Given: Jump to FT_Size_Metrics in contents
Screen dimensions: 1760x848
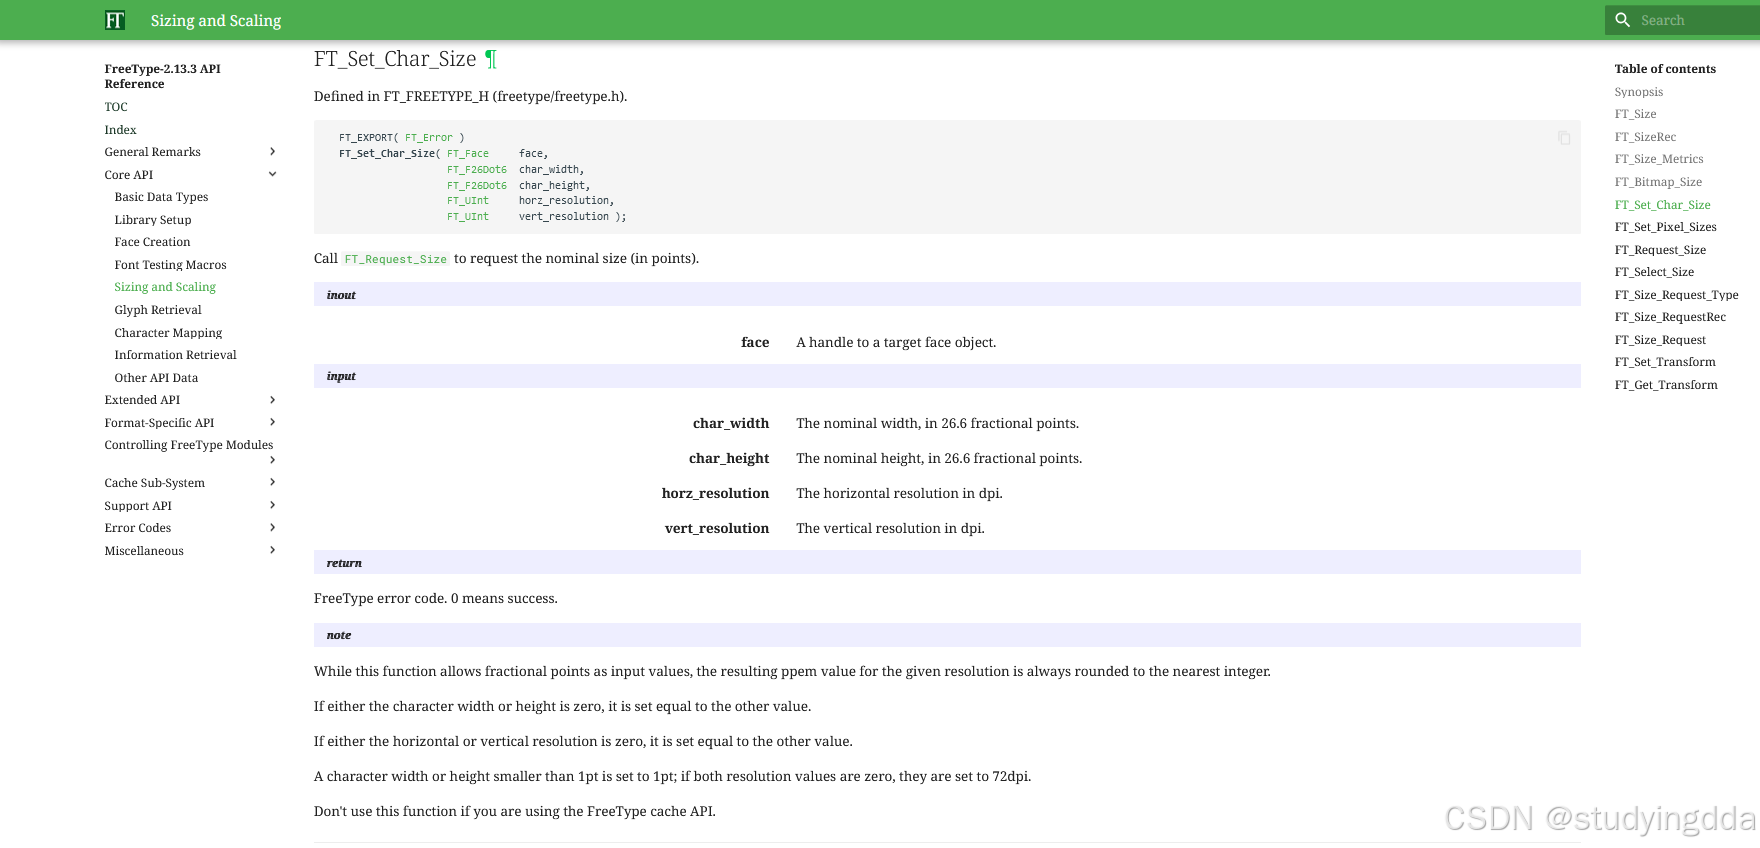Looking at the screenshot, I should [1659, 159].
